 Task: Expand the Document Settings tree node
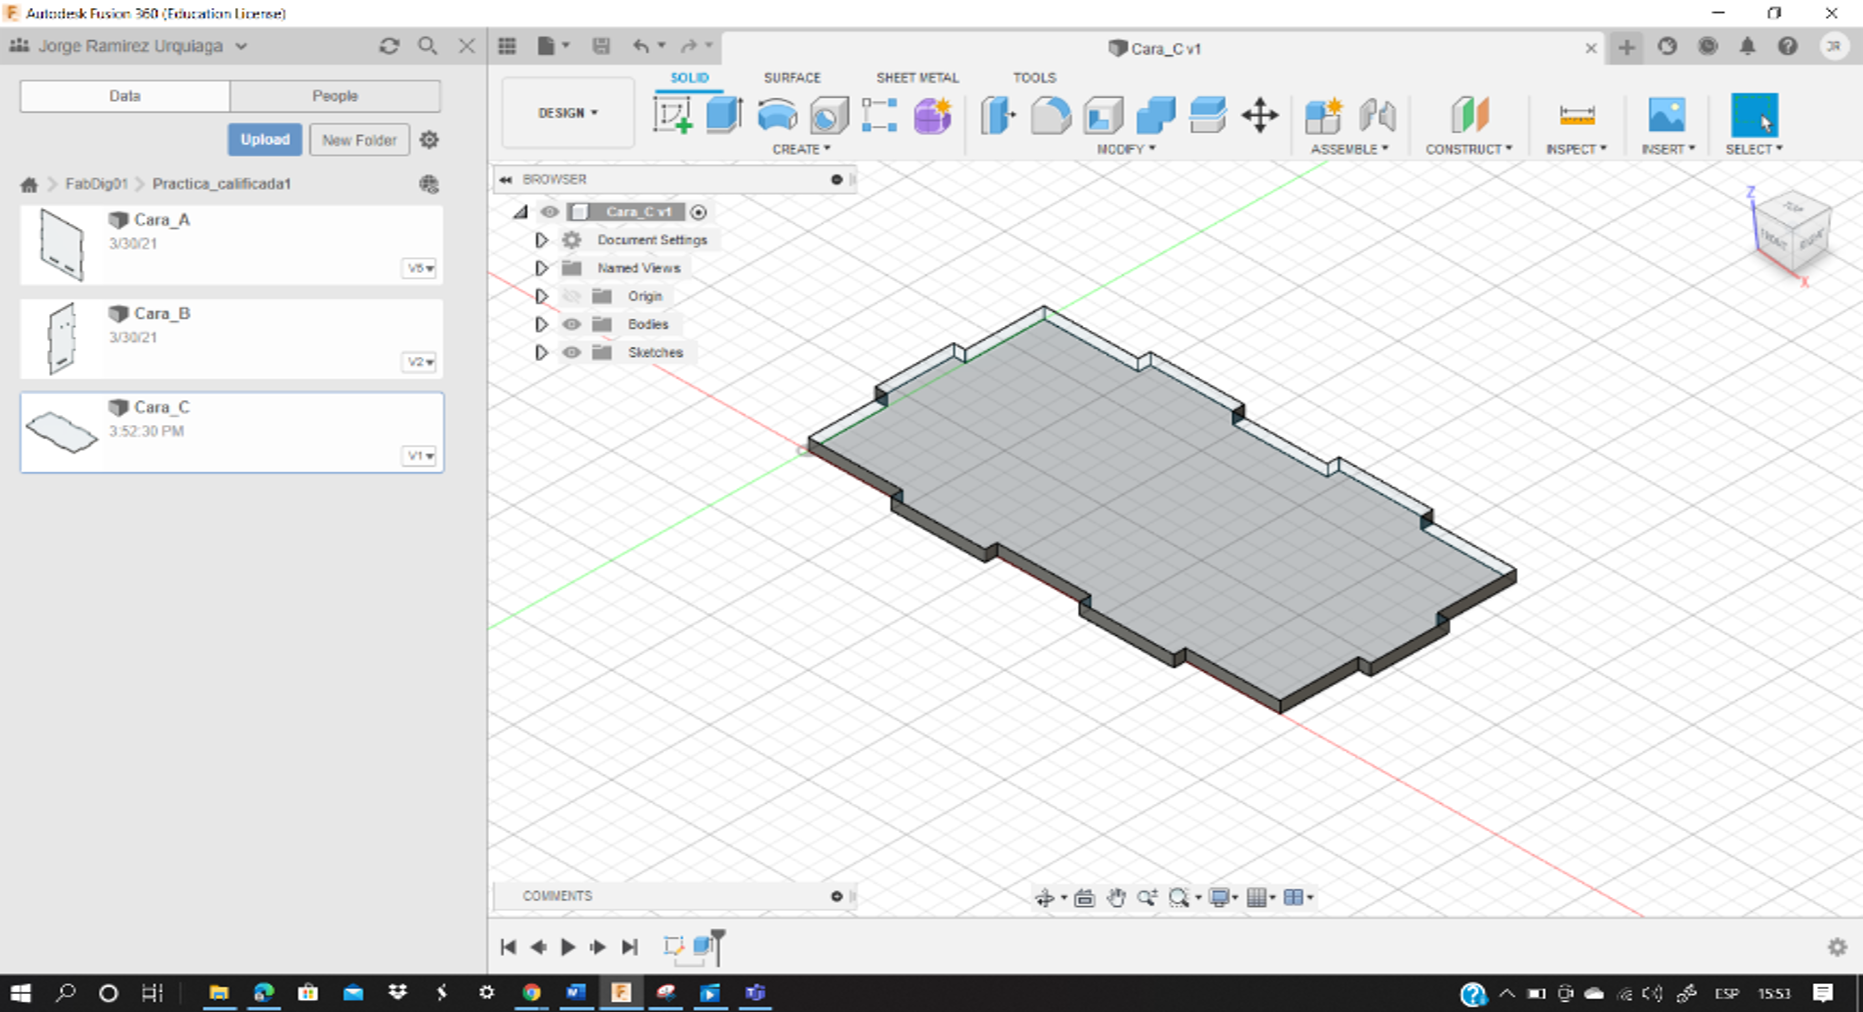pos(541,240)
